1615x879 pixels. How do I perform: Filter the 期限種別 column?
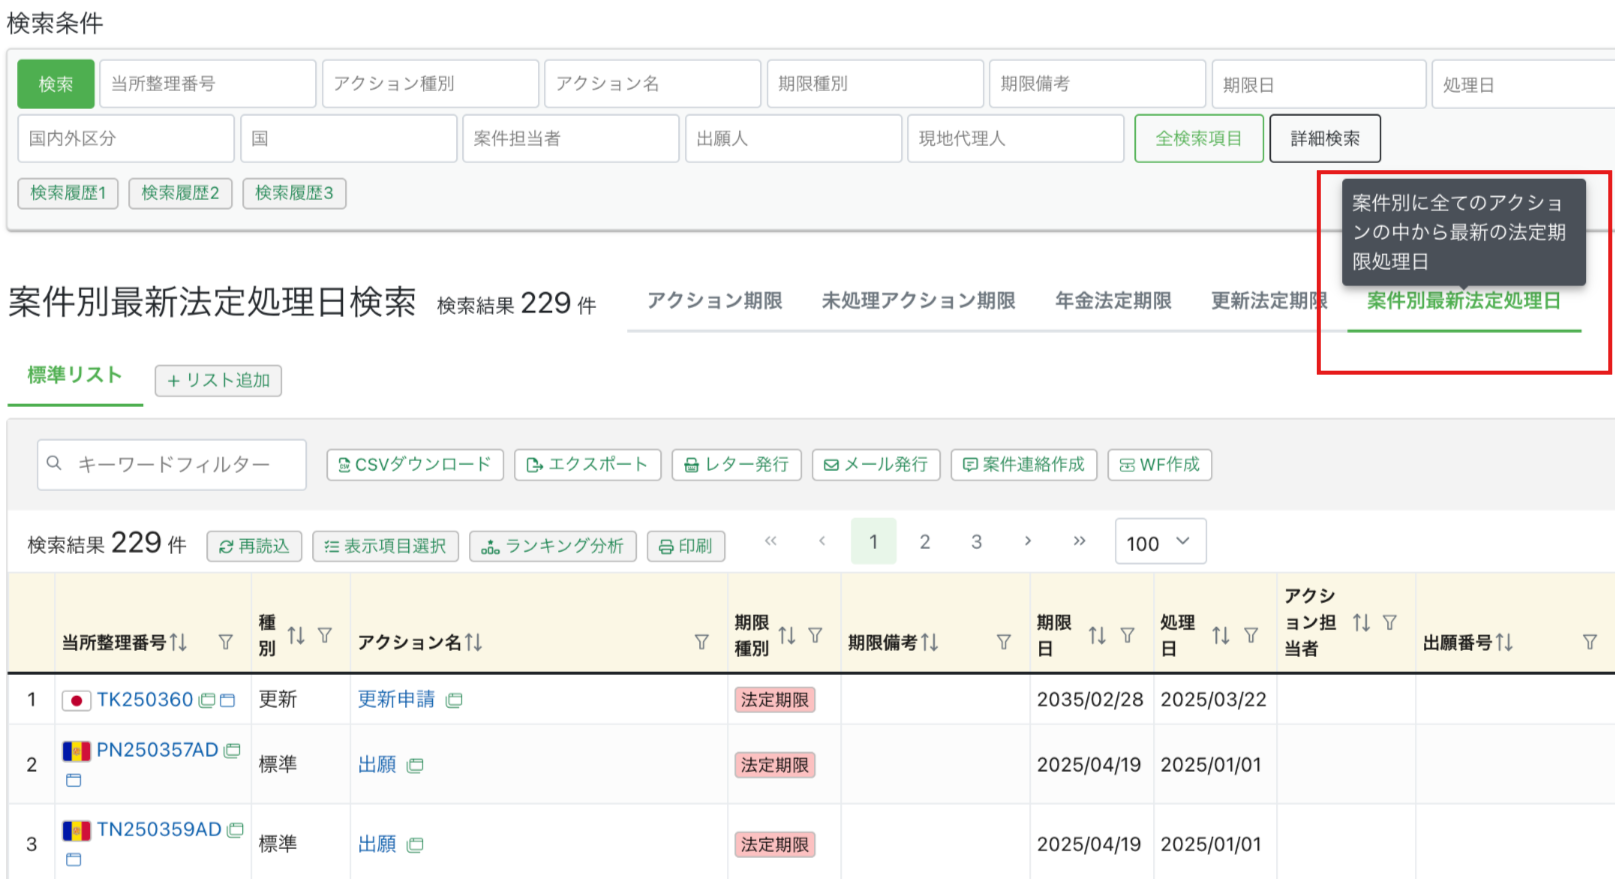(x=816, y=635)
